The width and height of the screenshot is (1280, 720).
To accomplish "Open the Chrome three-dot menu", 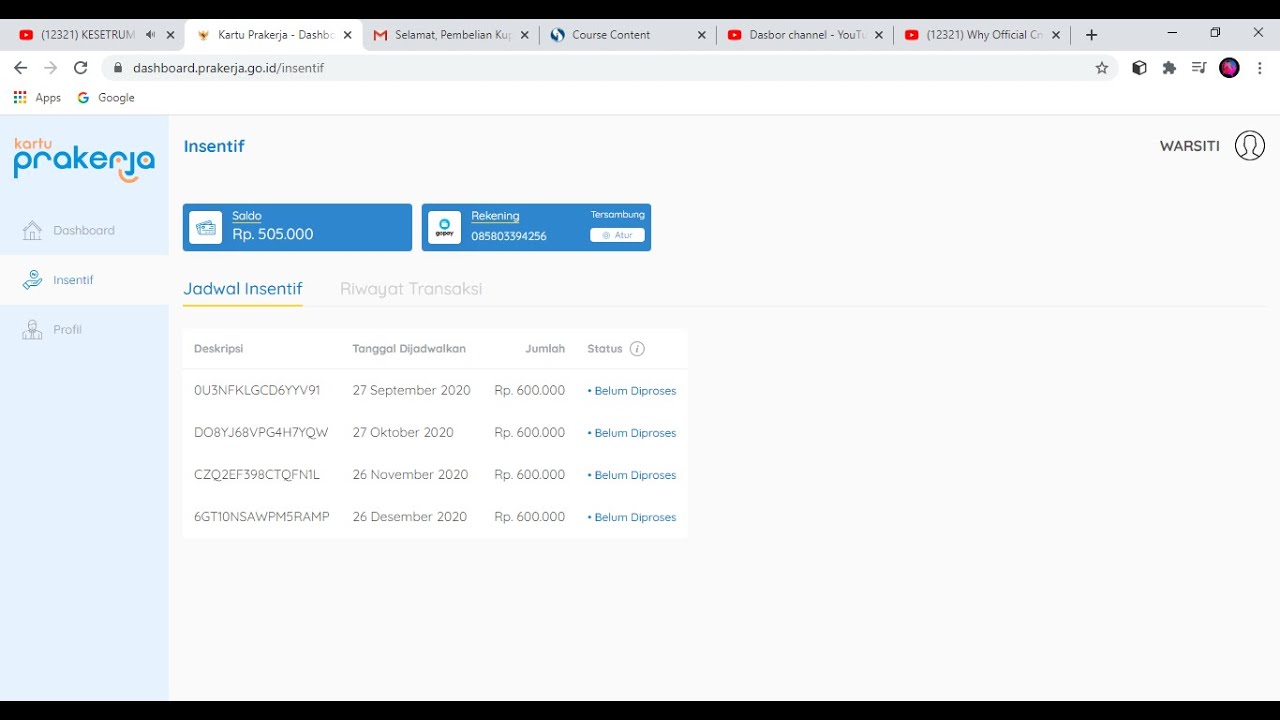I will coord(1260,68).
